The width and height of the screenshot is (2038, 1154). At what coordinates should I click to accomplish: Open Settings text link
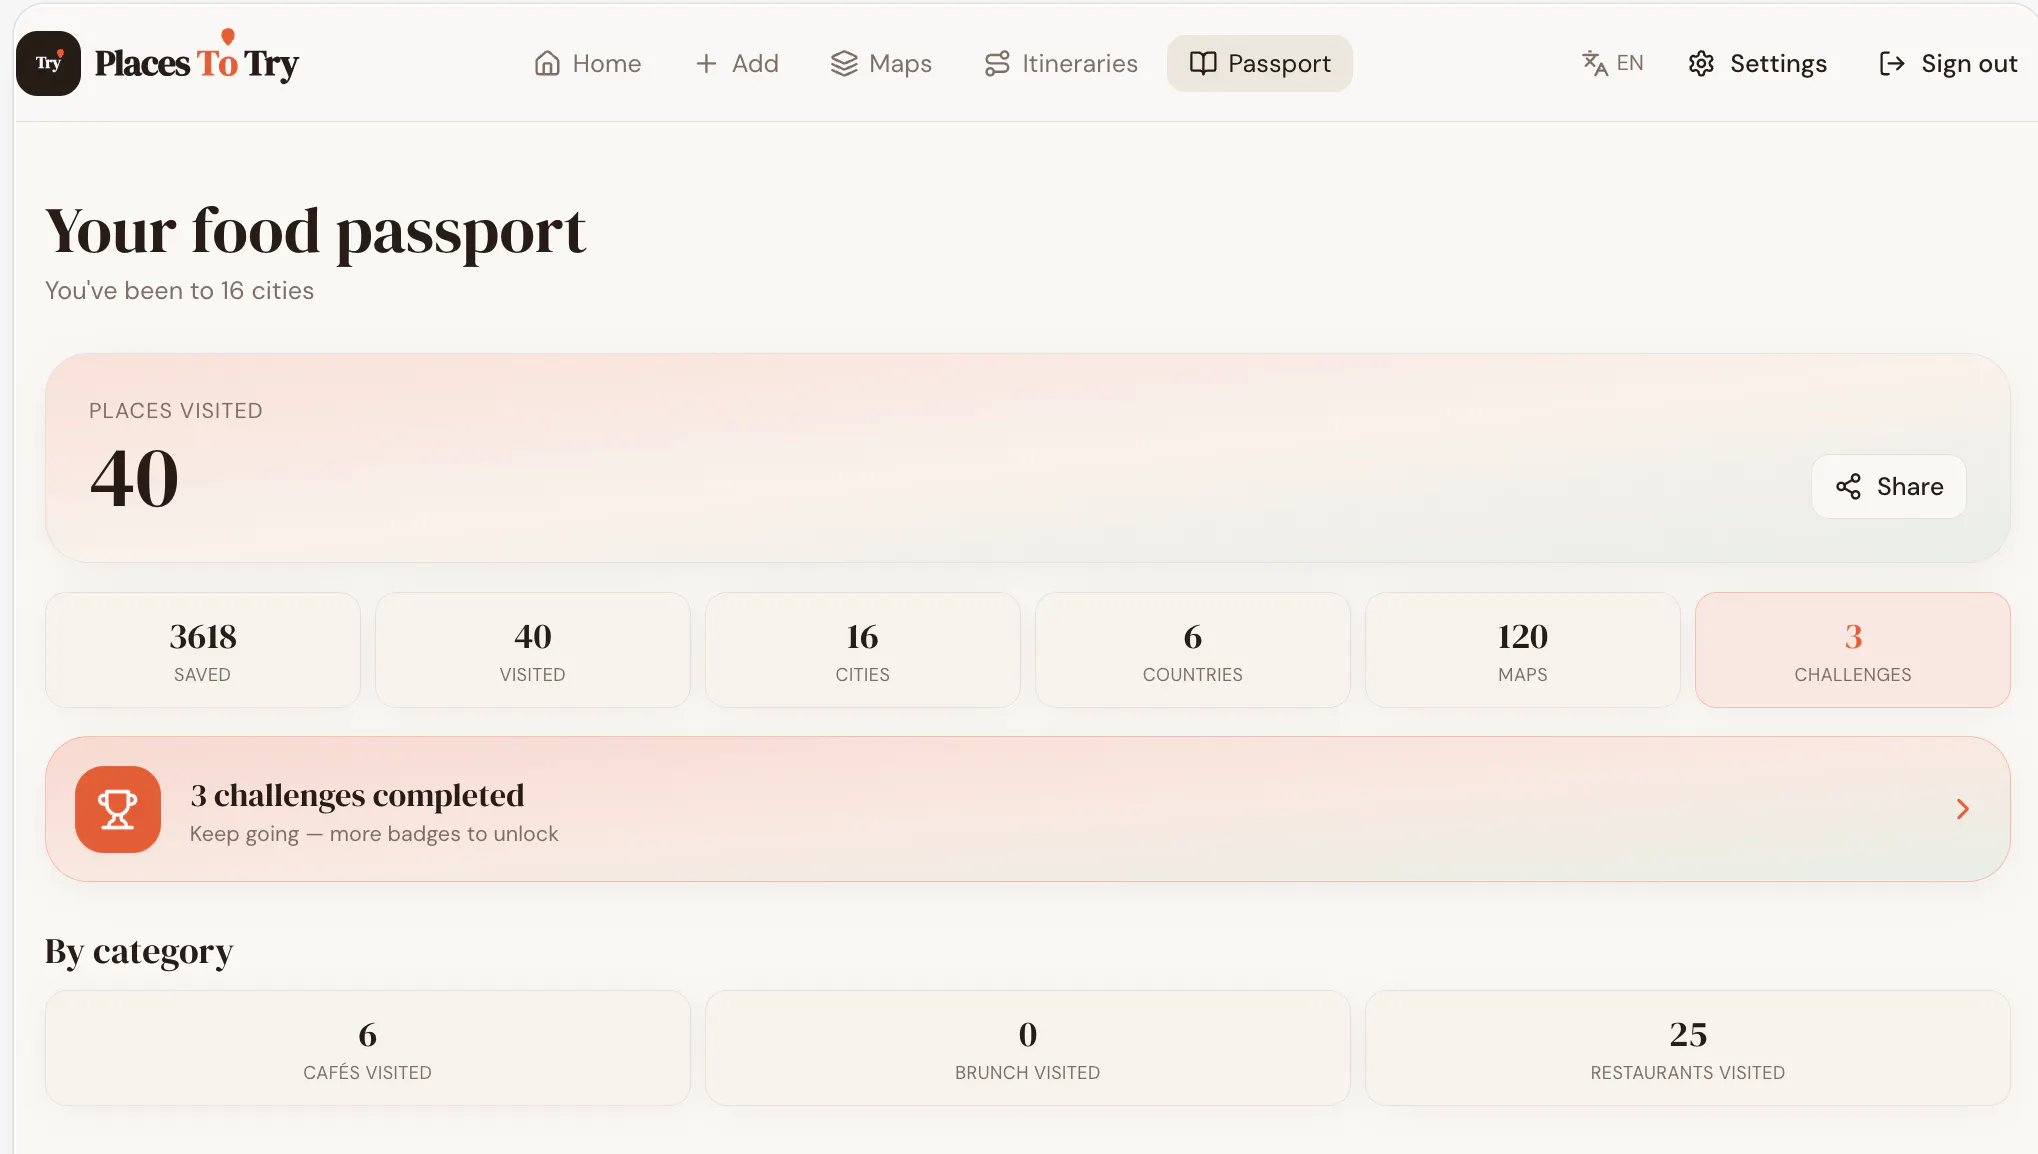click(x=1778, y=63)
